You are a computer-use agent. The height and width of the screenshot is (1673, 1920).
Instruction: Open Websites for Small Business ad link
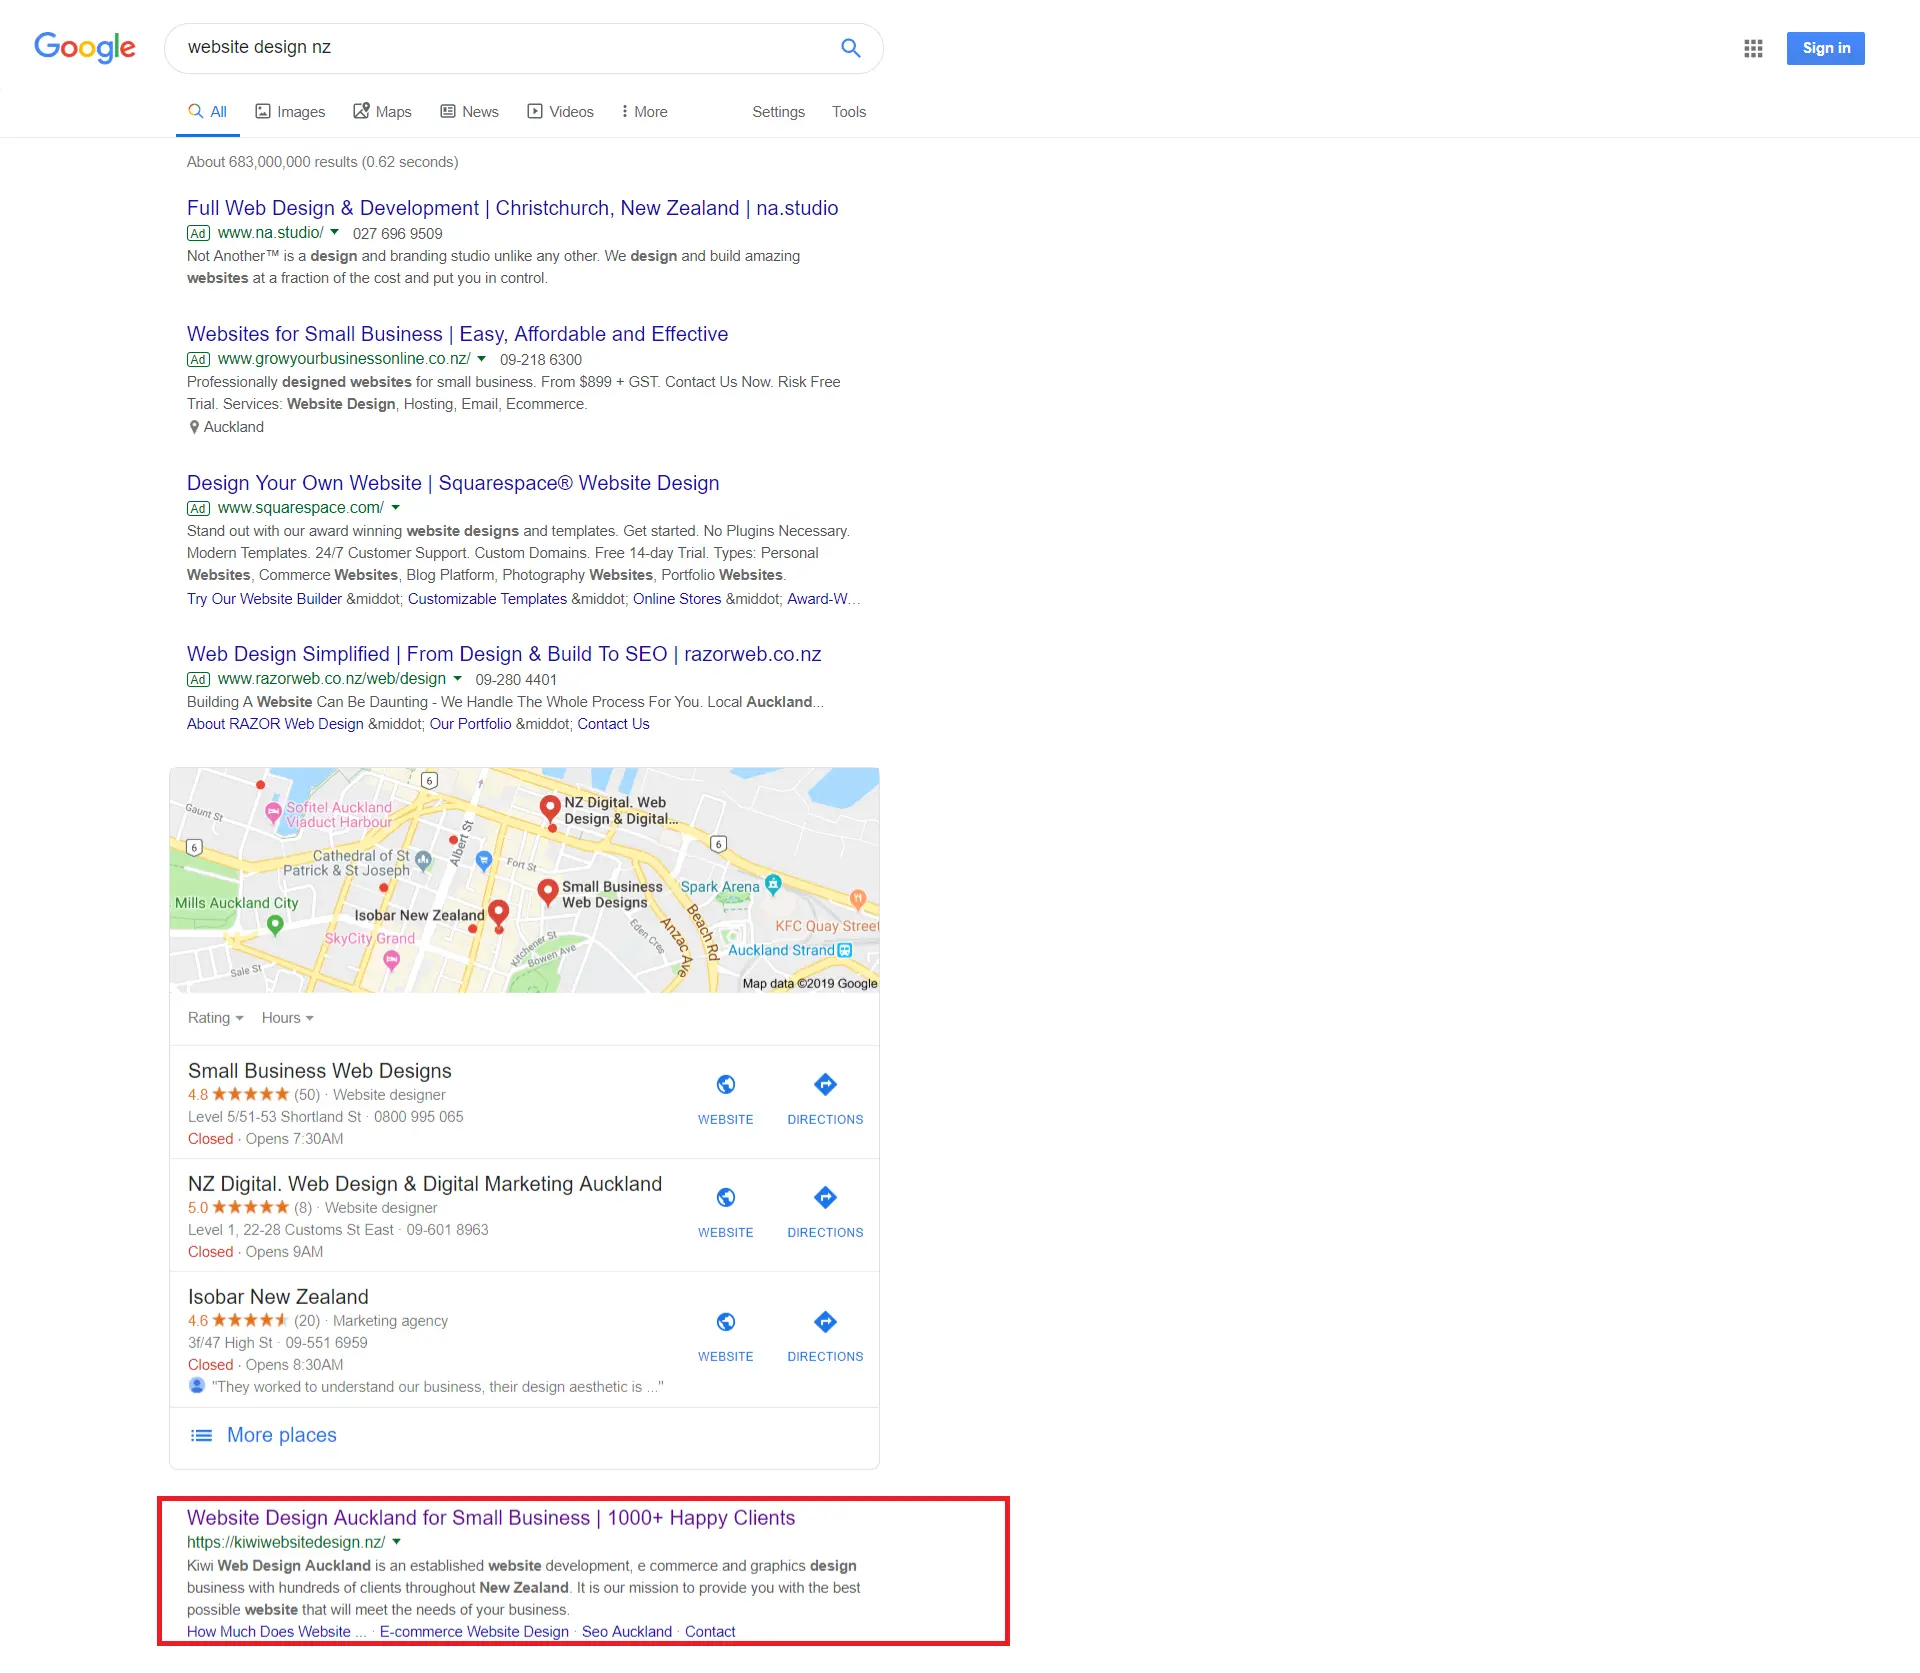click(x=457, y=334)
